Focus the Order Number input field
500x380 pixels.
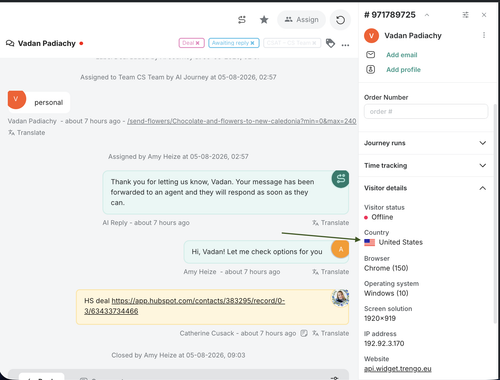426,111
